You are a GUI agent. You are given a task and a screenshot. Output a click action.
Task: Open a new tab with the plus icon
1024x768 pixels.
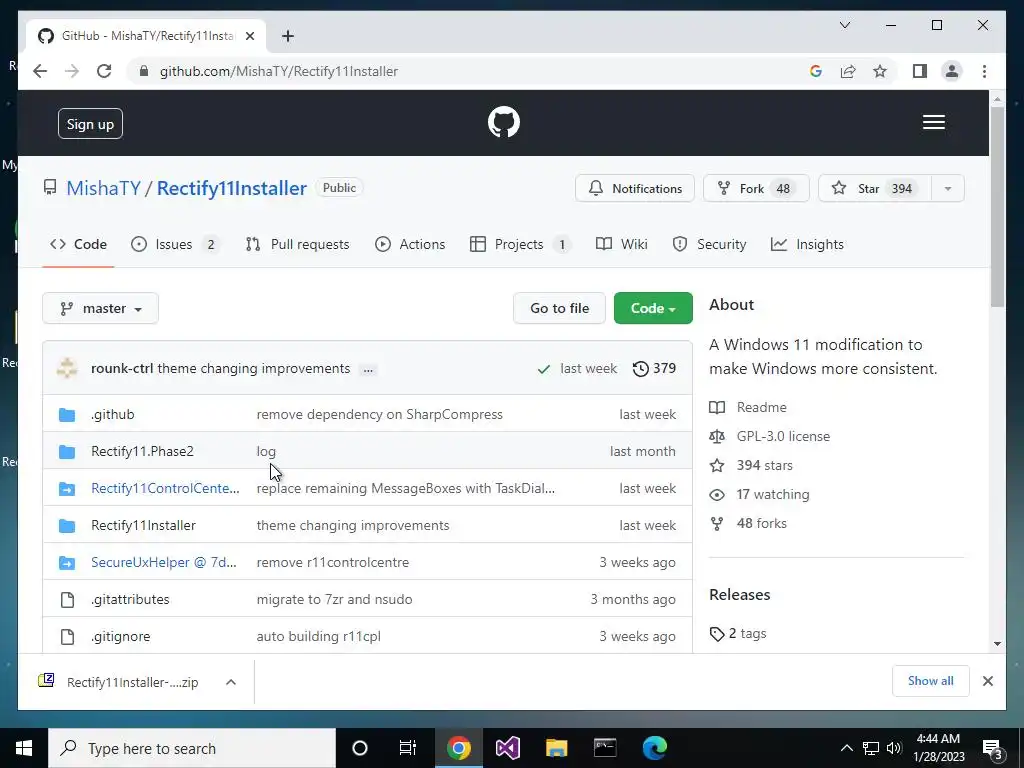pos(287,36)
